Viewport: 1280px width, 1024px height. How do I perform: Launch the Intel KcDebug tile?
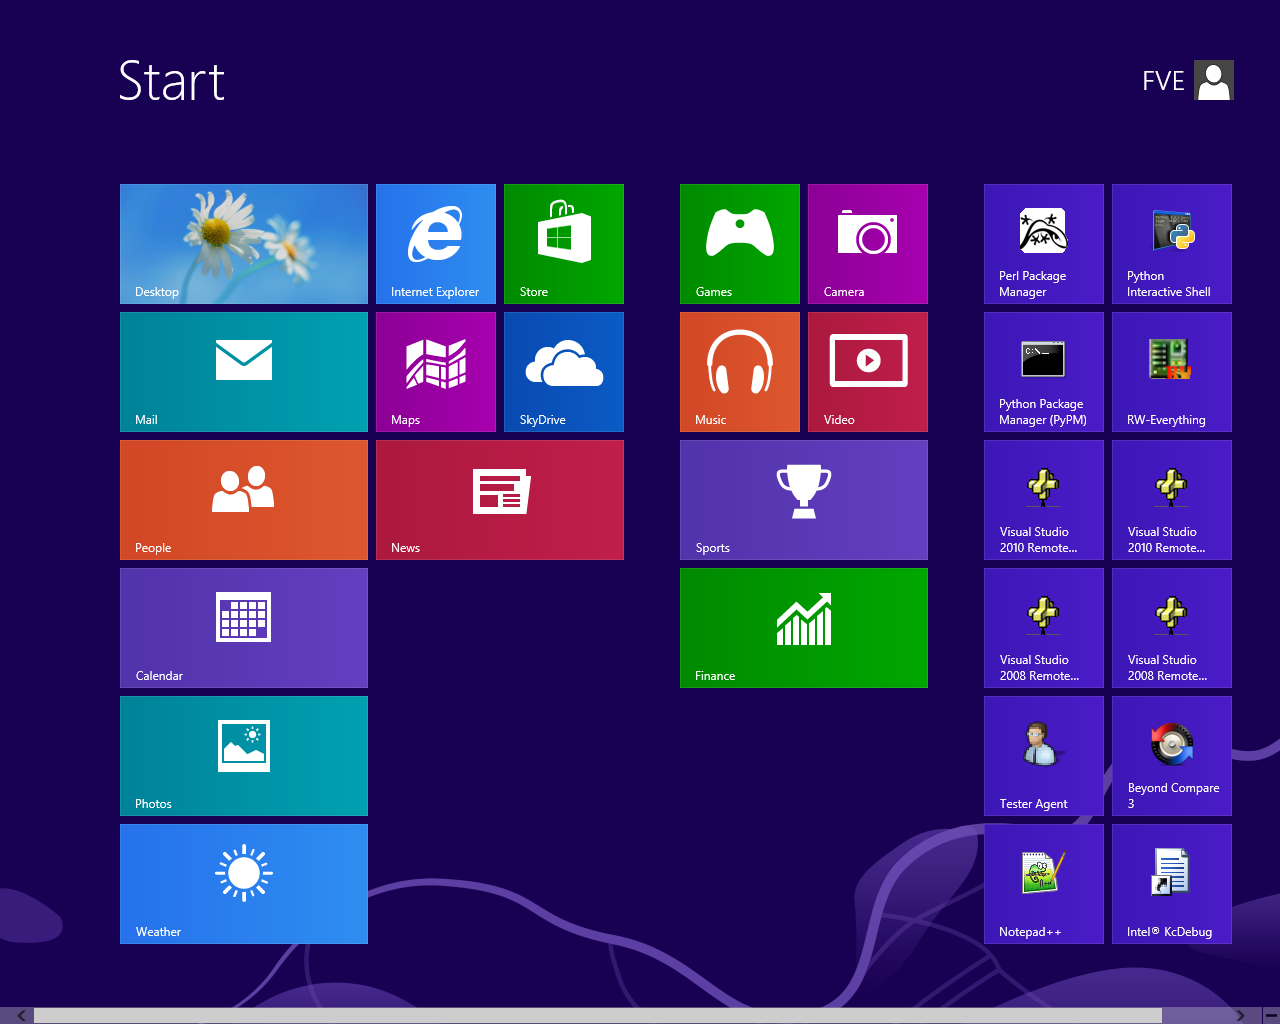click(1172, 884)
